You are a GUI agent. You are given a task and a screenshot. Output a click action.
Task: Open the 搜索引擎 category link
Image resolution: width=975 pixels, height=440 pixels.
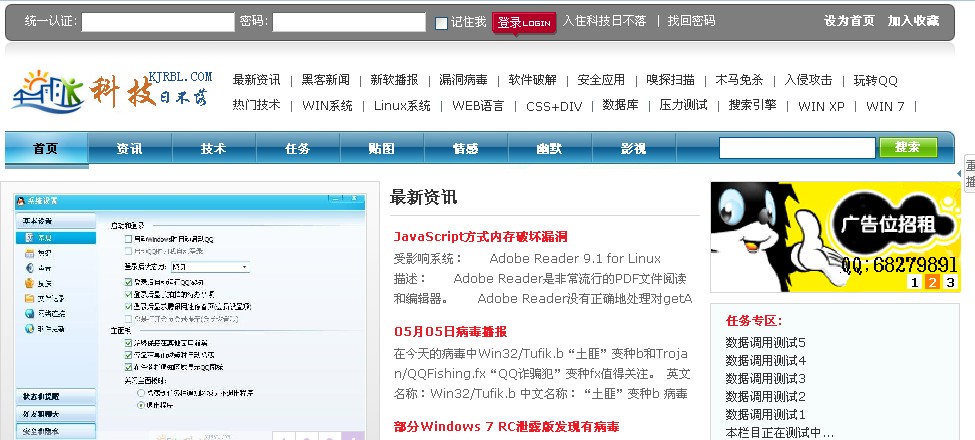pos(752,105)
